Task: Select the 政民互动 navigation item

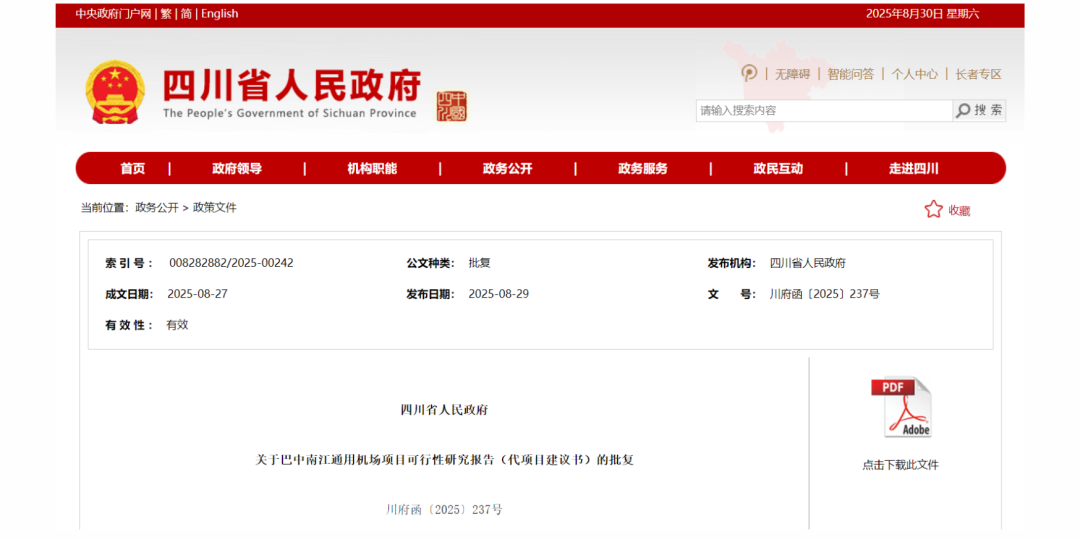Action: (x=778, y=168)
